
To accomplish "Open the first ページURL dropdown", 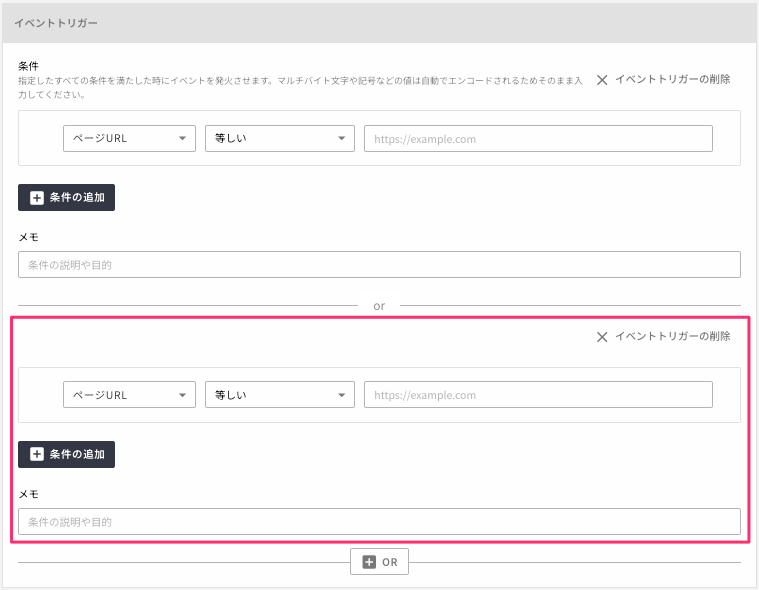I will (129, 138).
